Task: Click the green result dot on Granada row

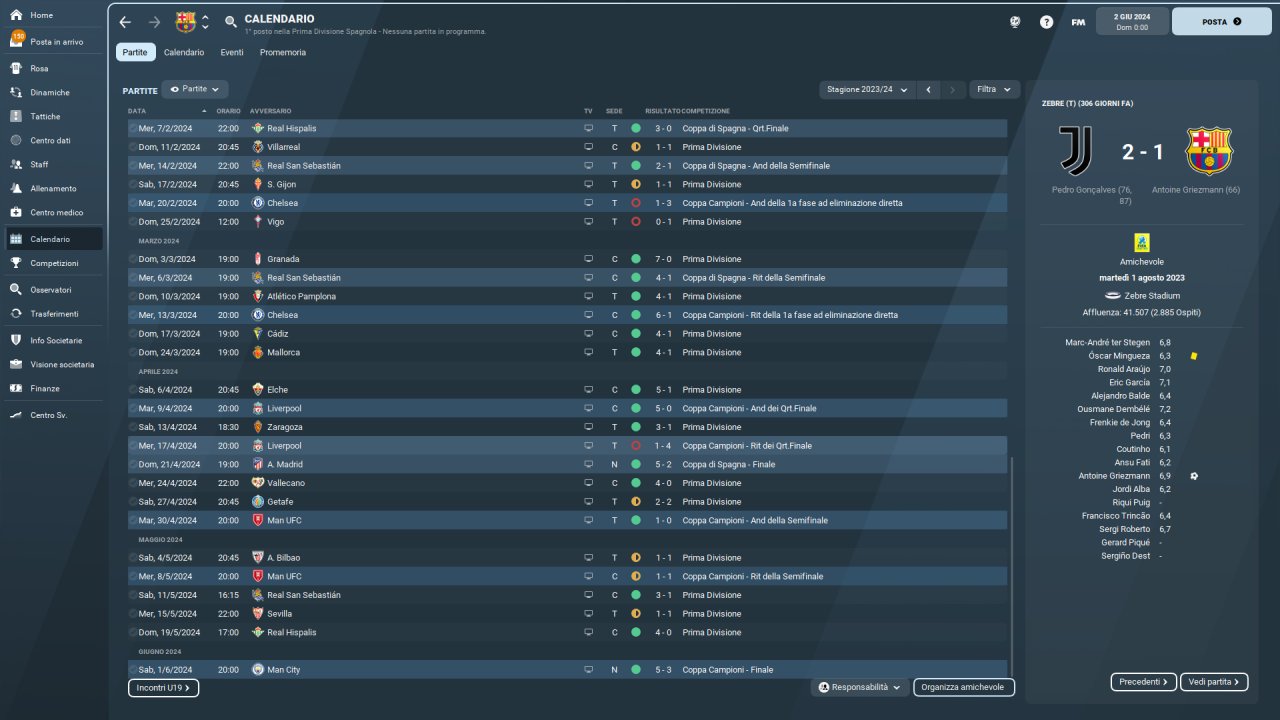Action: pos(635,259)
